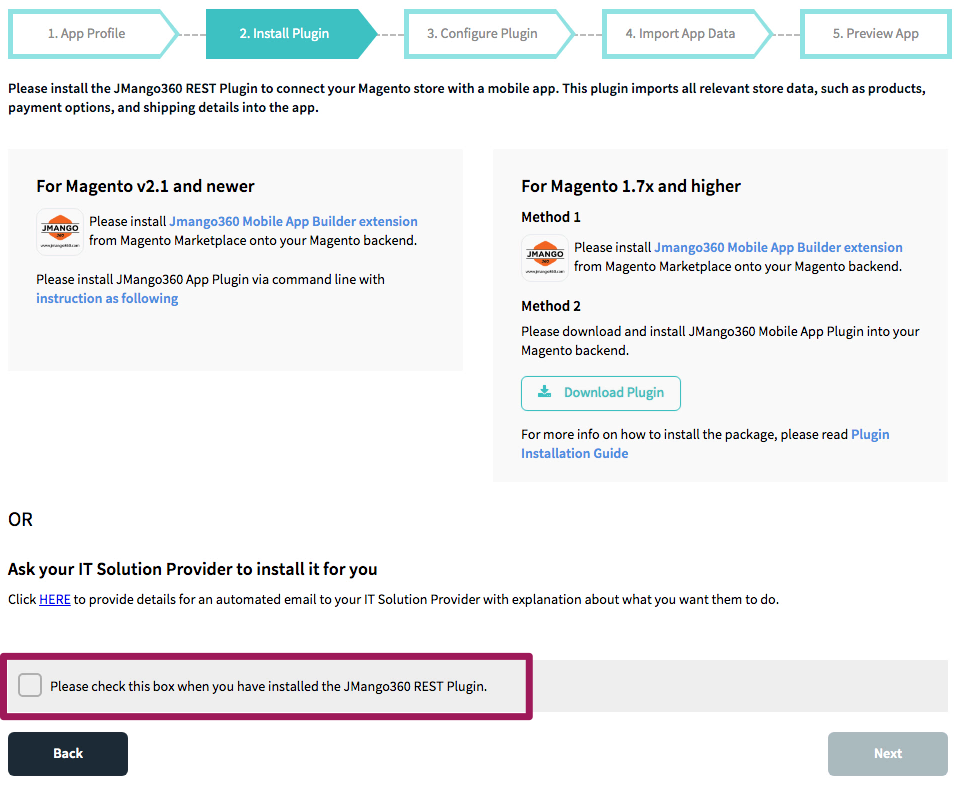Click the 'Method 1' label
This screenshot has height=785, width=963.
click(551, 217)
